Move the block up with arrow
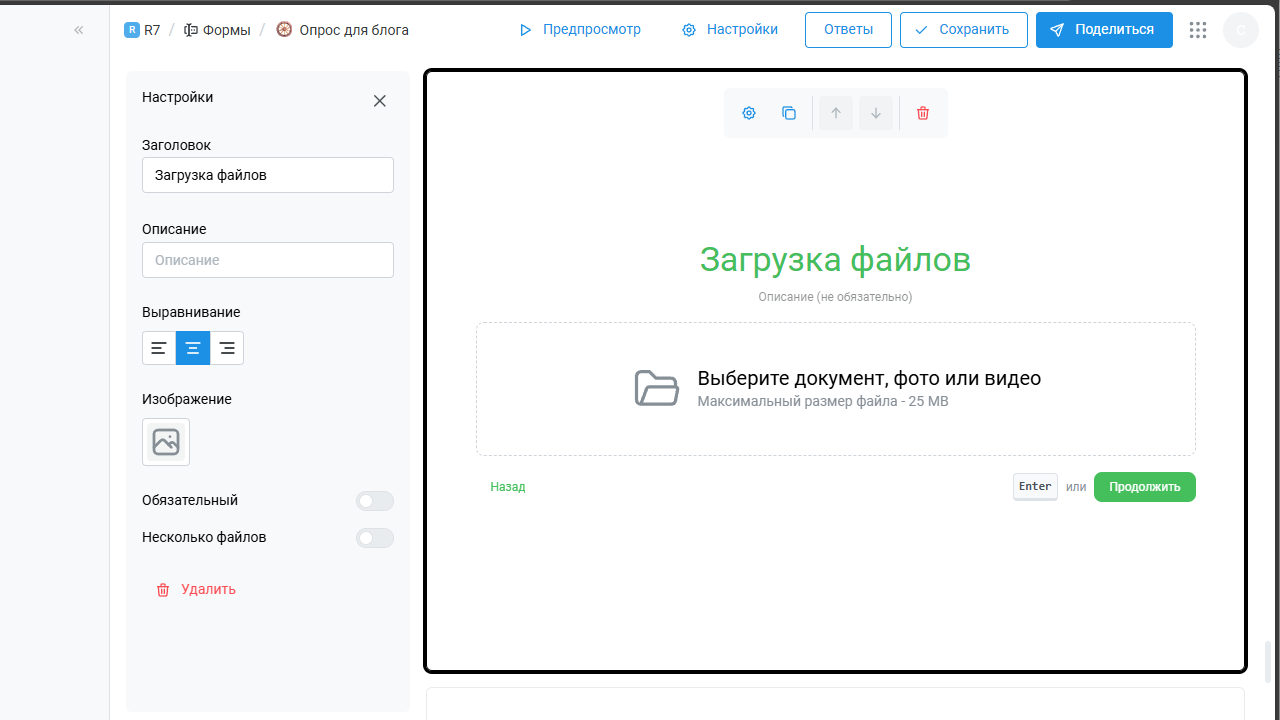The image size is (1280, 720). click(836, 113)
